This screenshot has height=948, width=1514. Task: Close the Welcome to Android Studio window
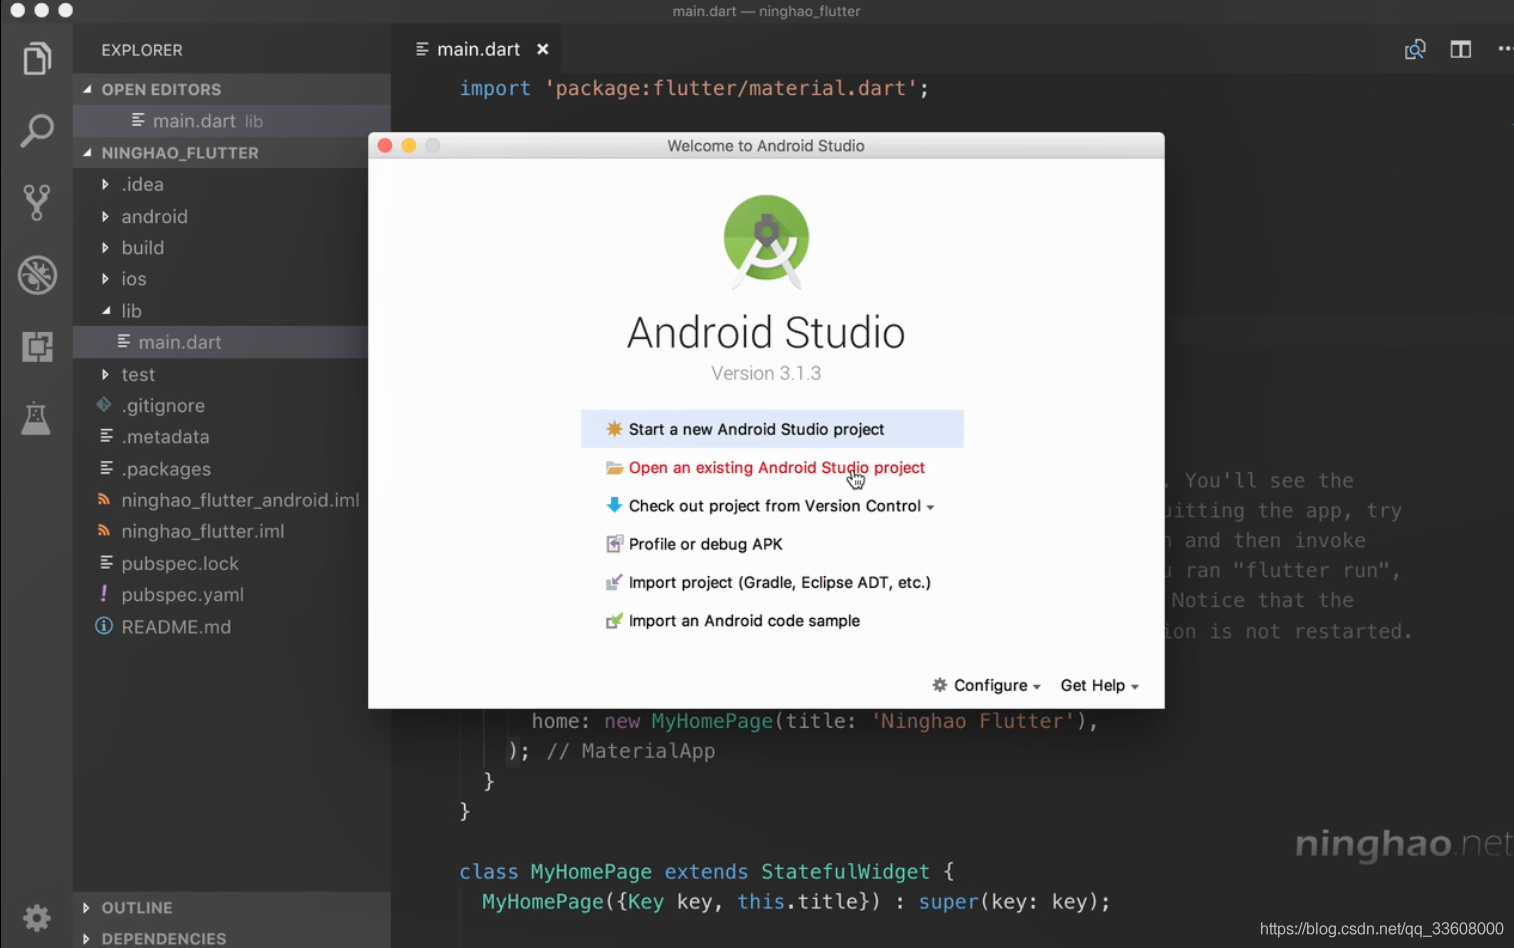(385, 146)
